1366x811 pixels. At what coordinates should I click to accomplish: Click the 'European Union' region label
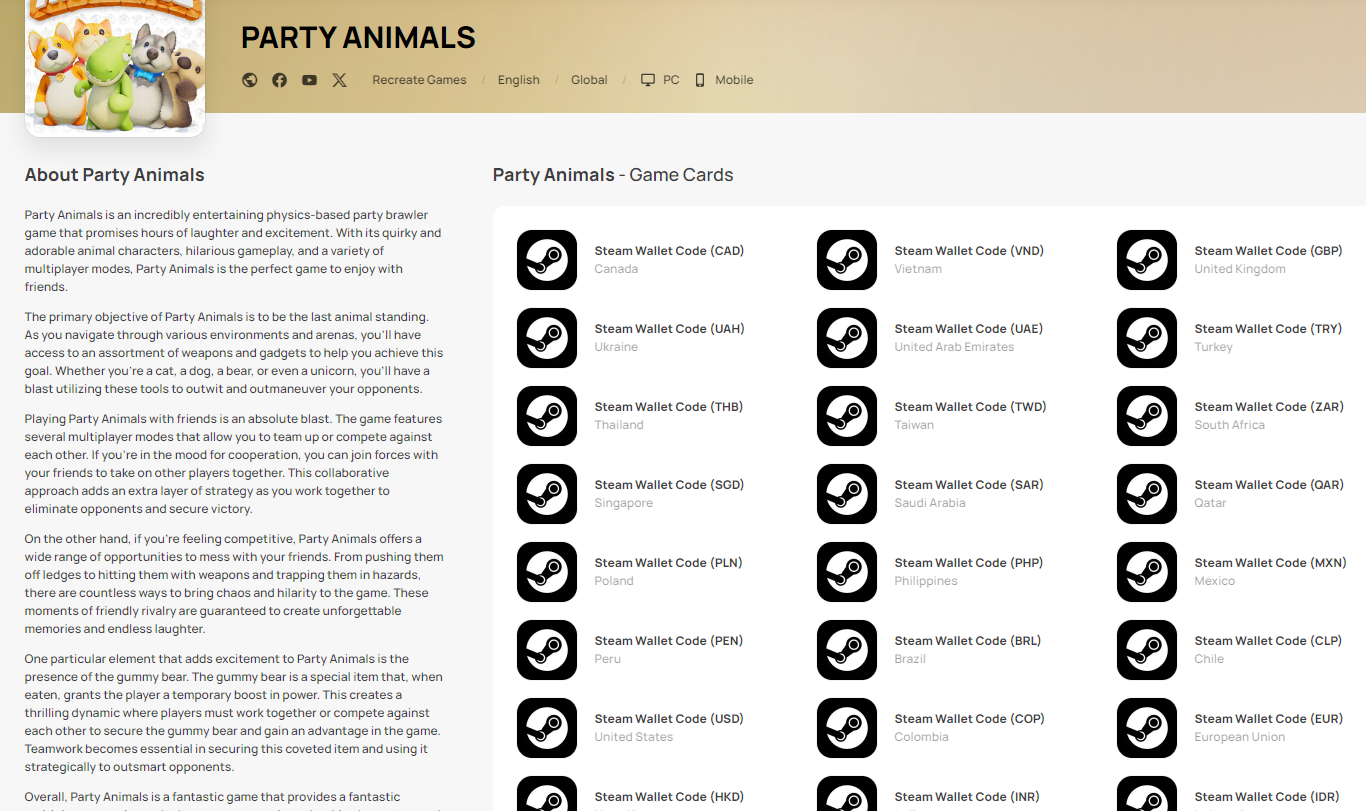pos(1239,737)
